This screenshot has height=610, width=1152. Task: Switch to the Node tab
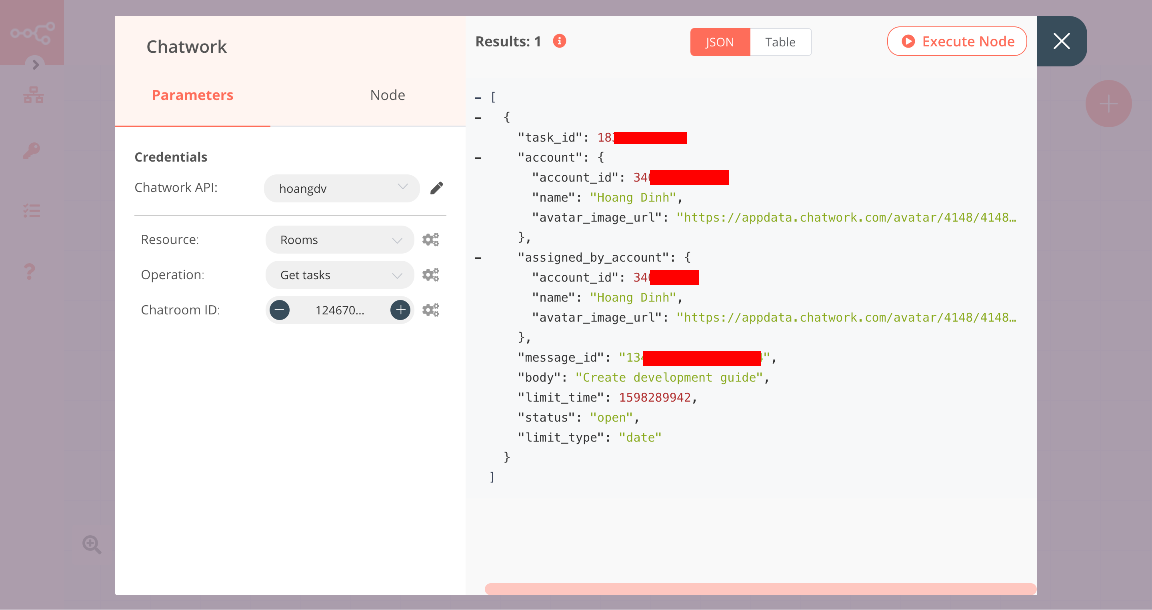(x=387, y=96)
